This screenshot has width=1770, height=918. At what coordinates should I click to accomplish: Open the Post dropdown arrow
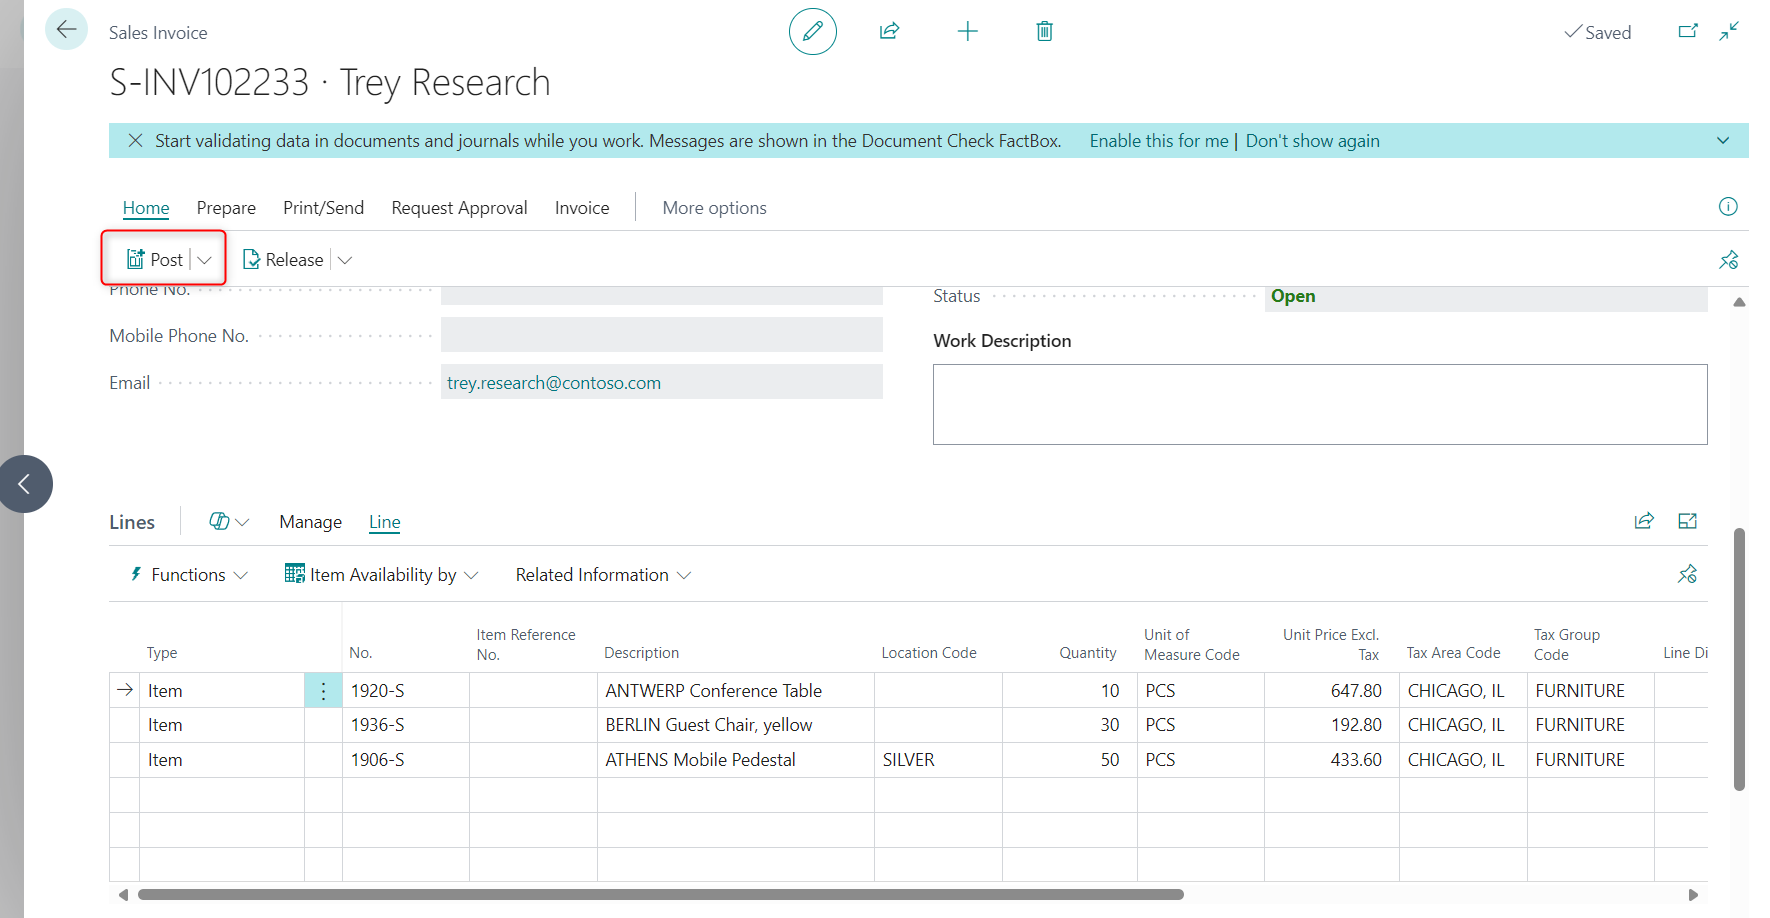tap(205, 260)
